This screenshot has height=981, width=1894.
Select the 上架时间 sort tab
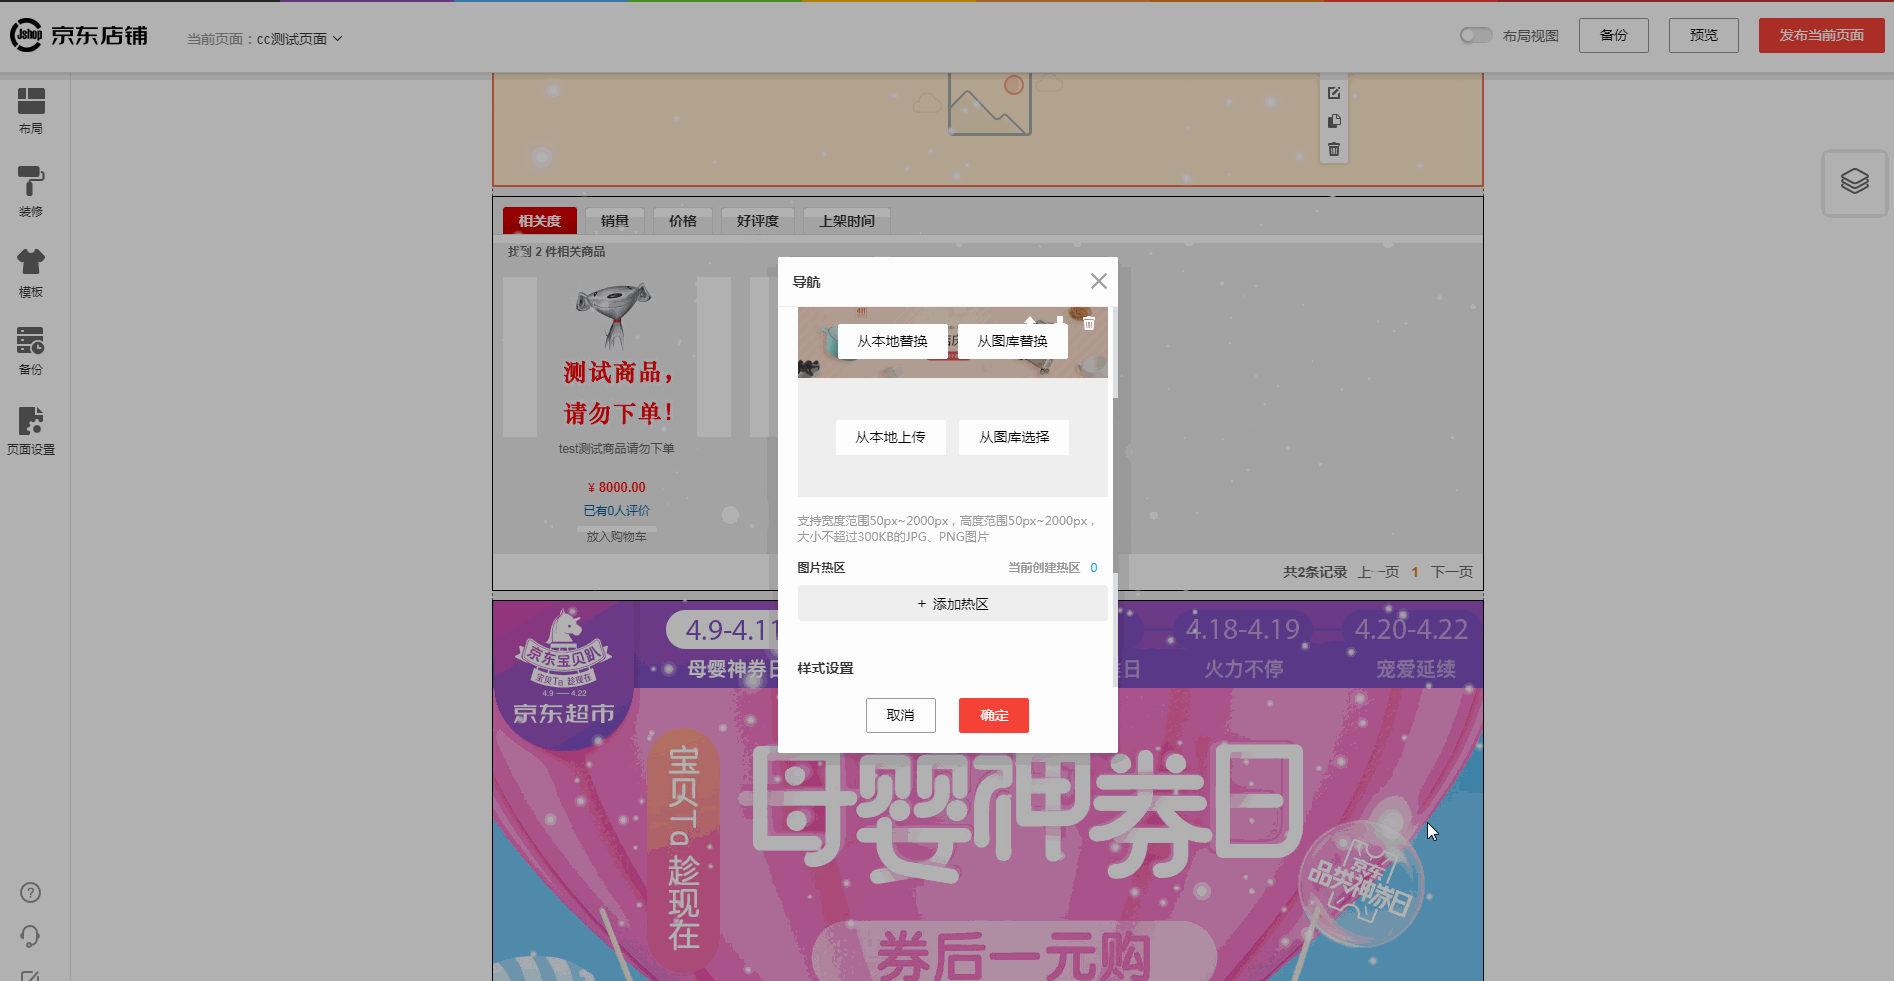point(847,221)
